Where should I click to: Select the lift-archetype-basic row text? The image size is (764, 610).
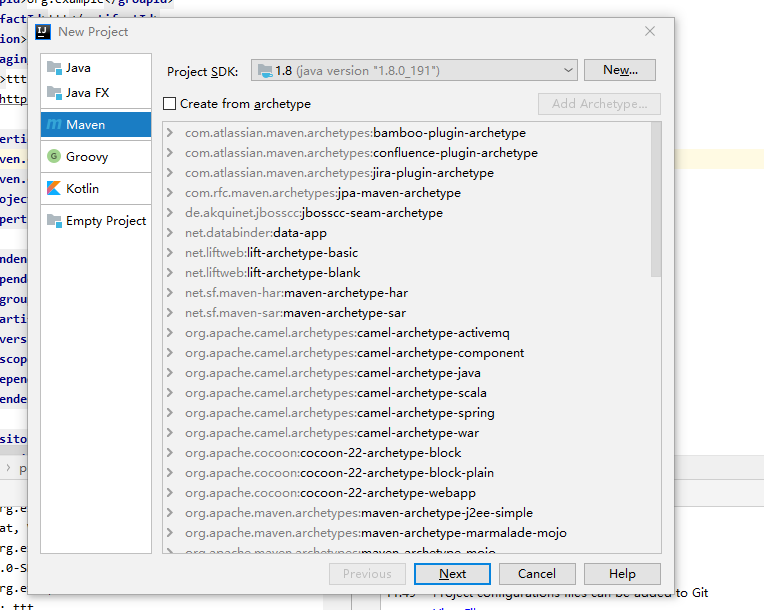271,252
